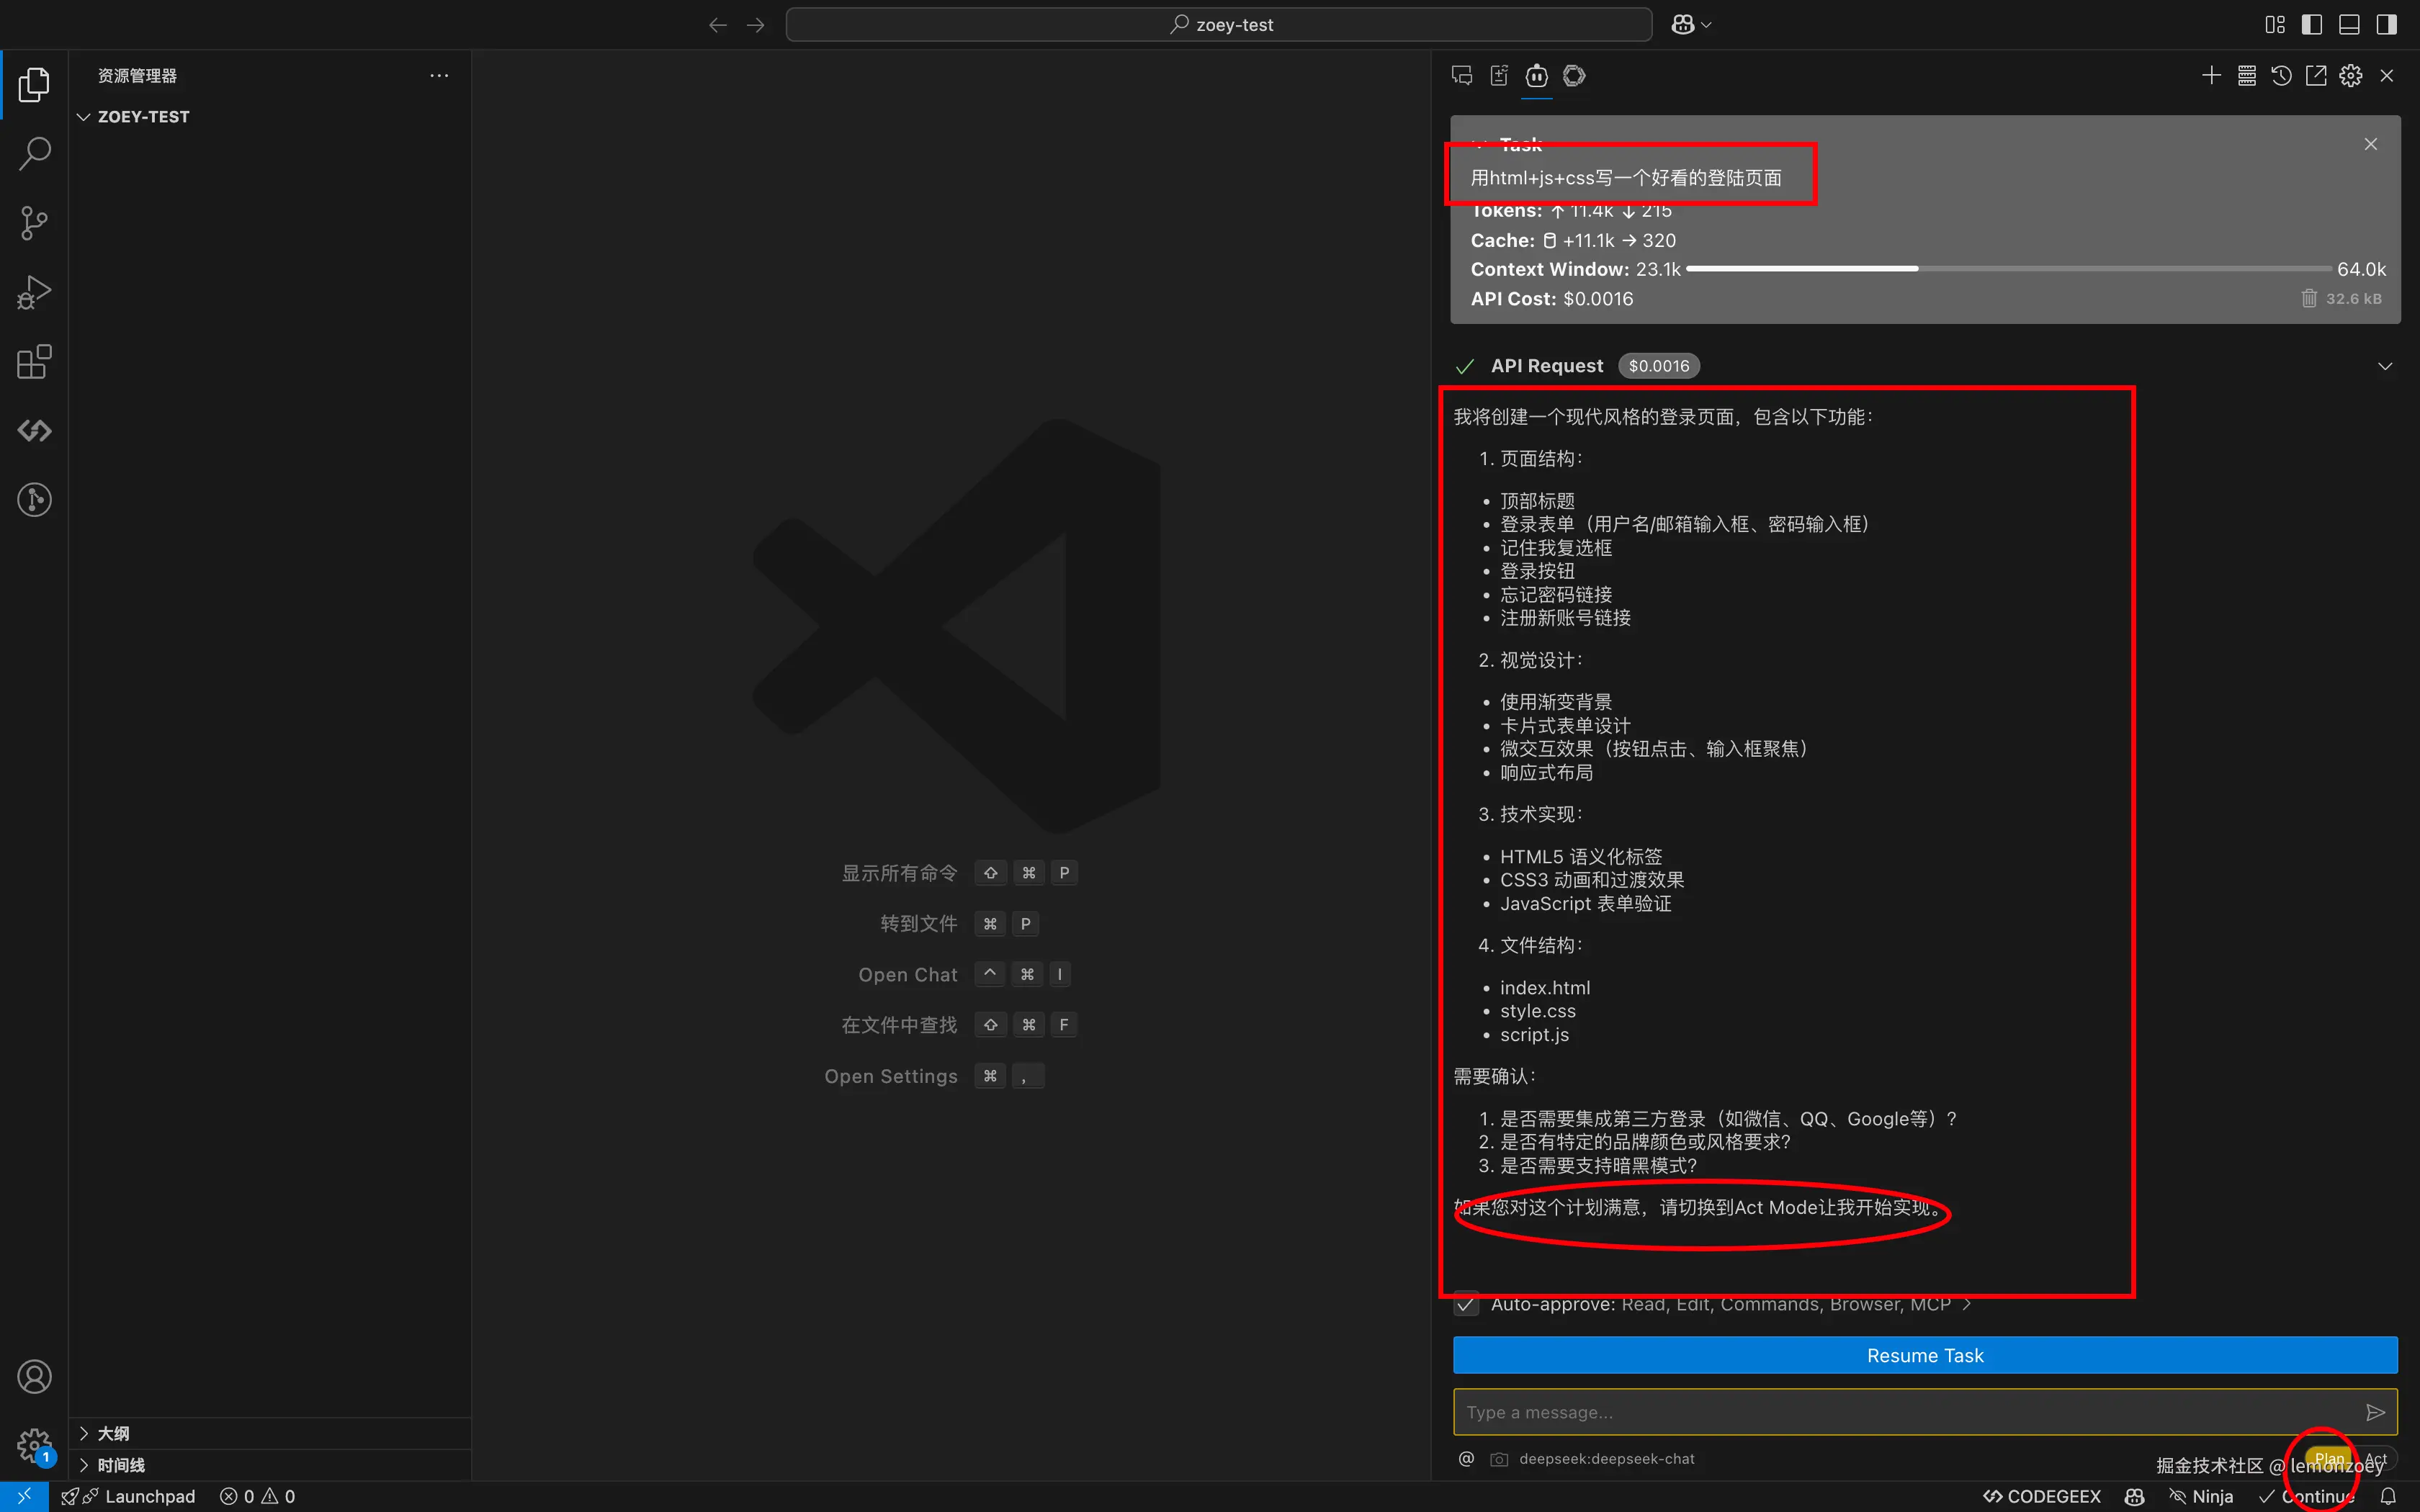Open MCP servers icon in Cline toolbar

click(2246, 76)
